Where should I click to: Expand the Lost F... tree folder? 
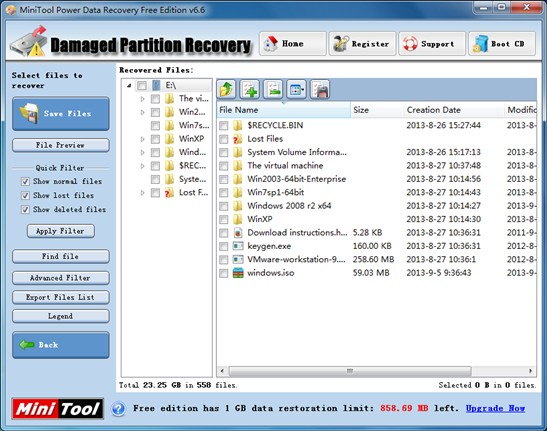point(142,193)
